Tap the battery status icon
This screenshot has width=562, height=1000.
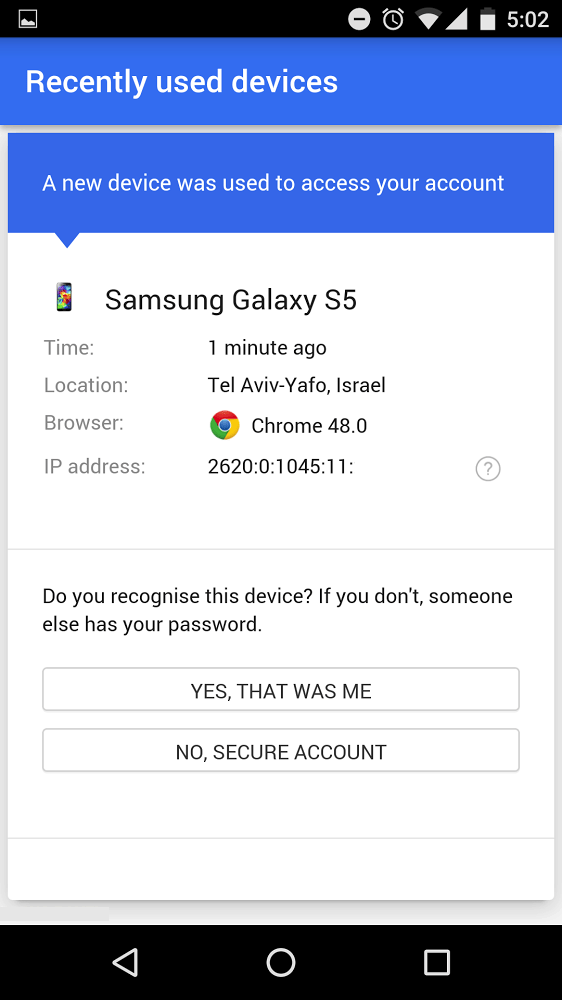pyautogui.click(x=488, y=19)
